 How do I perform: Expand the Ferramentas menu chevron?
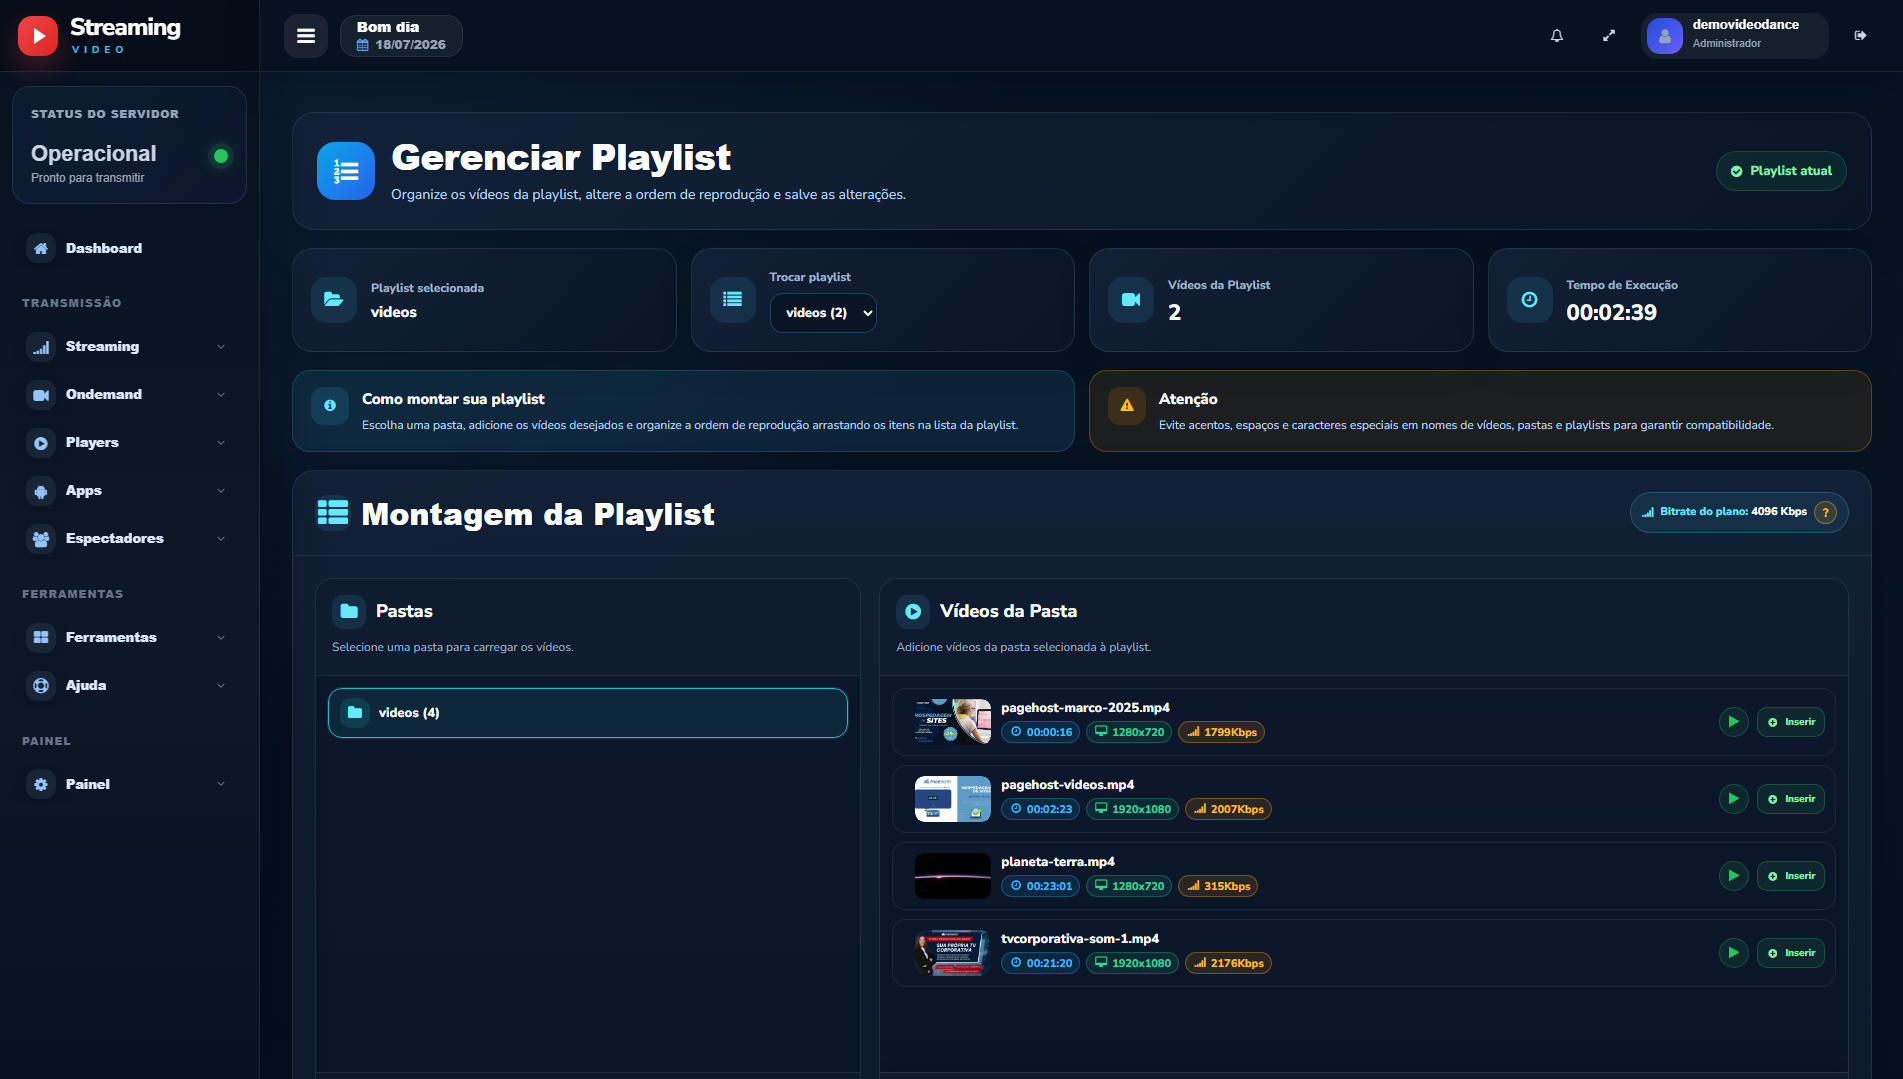[x=221, y=638]
